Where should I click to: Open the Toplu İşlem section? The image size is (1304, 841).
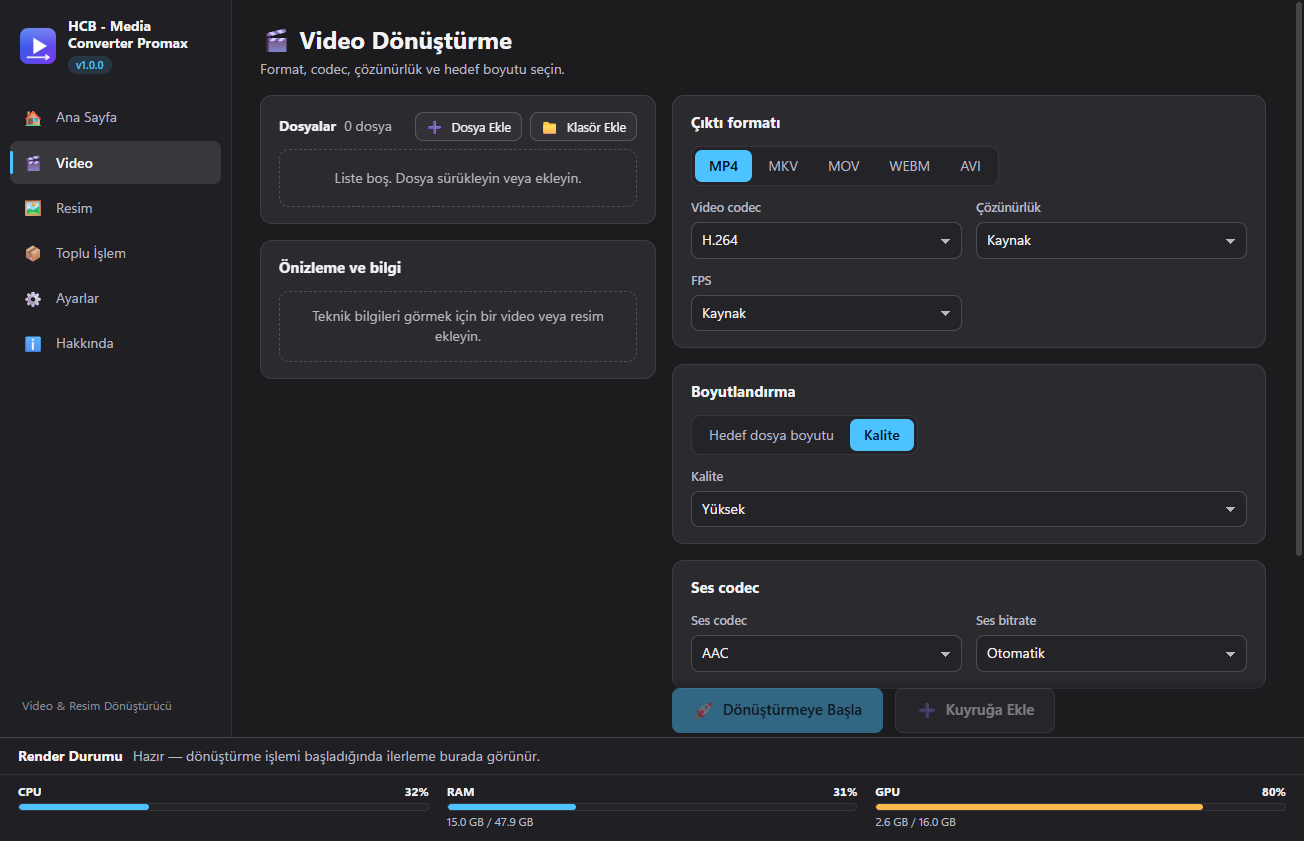pyautogui.click(x=115, y=253)
